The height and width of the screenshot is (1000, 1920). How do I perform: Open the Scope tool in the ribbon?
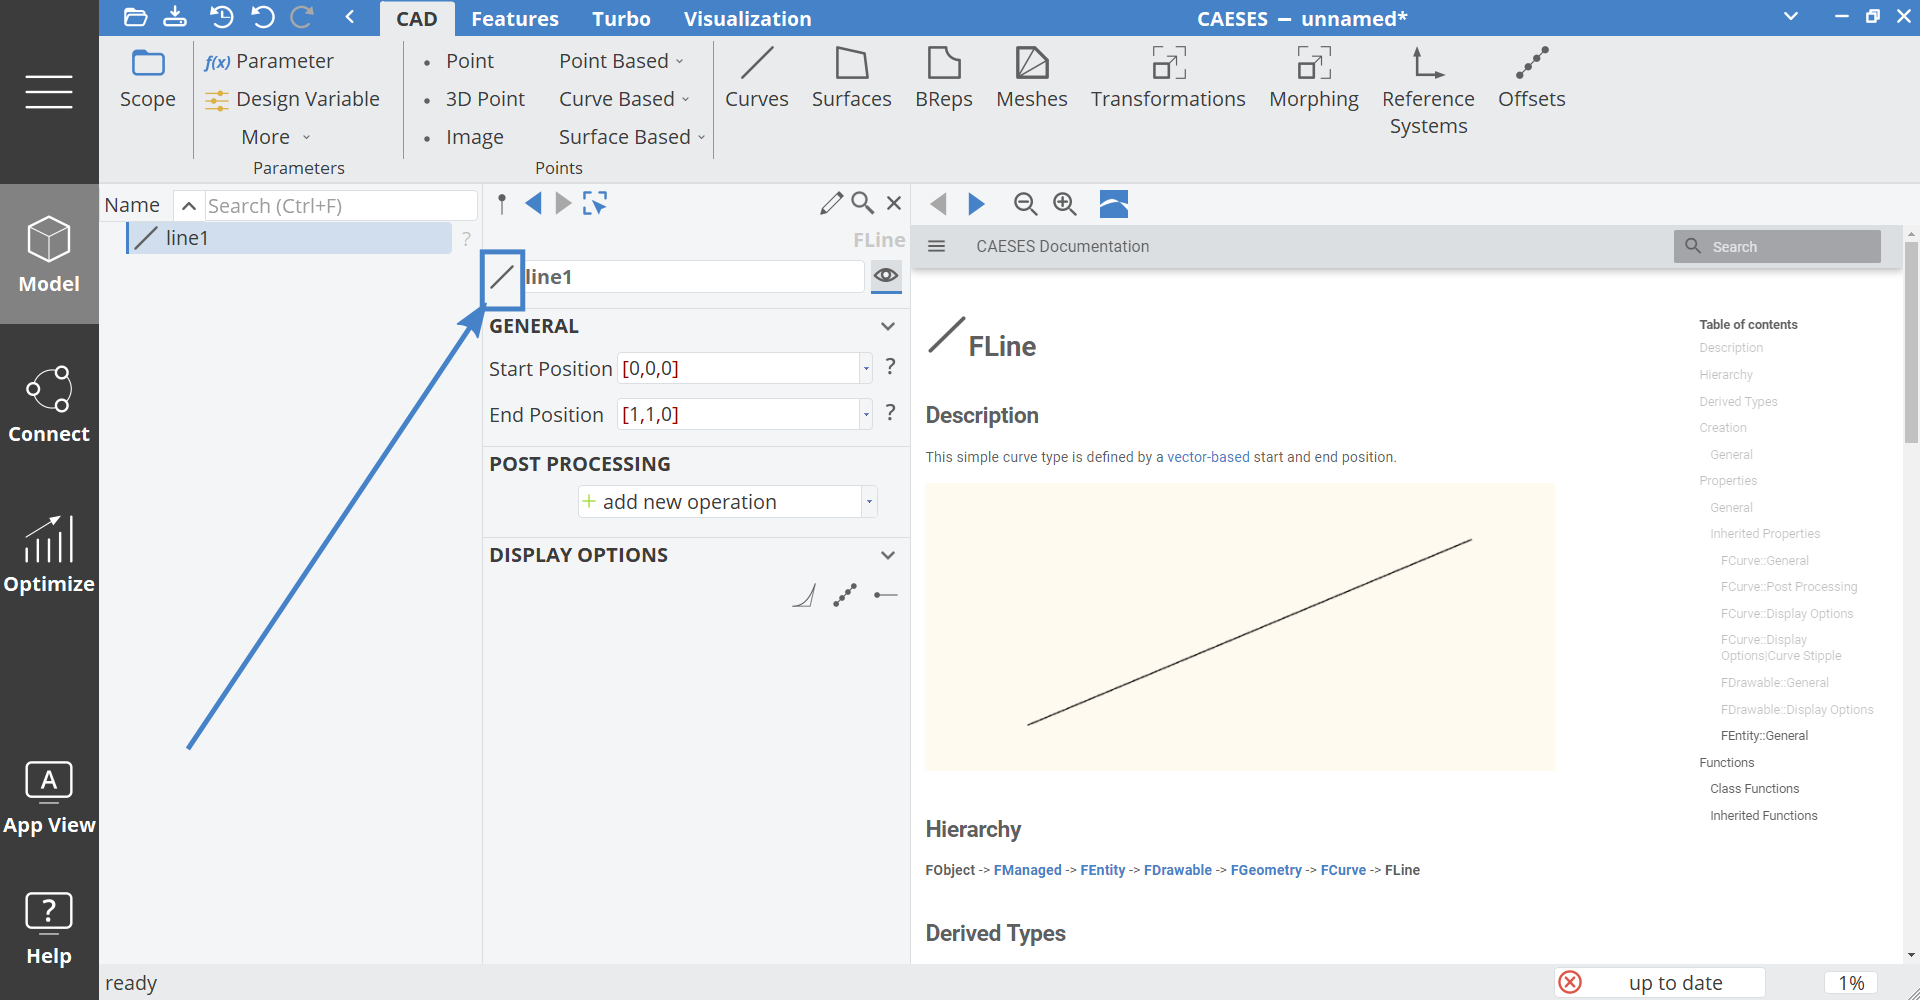coord(148,78)
